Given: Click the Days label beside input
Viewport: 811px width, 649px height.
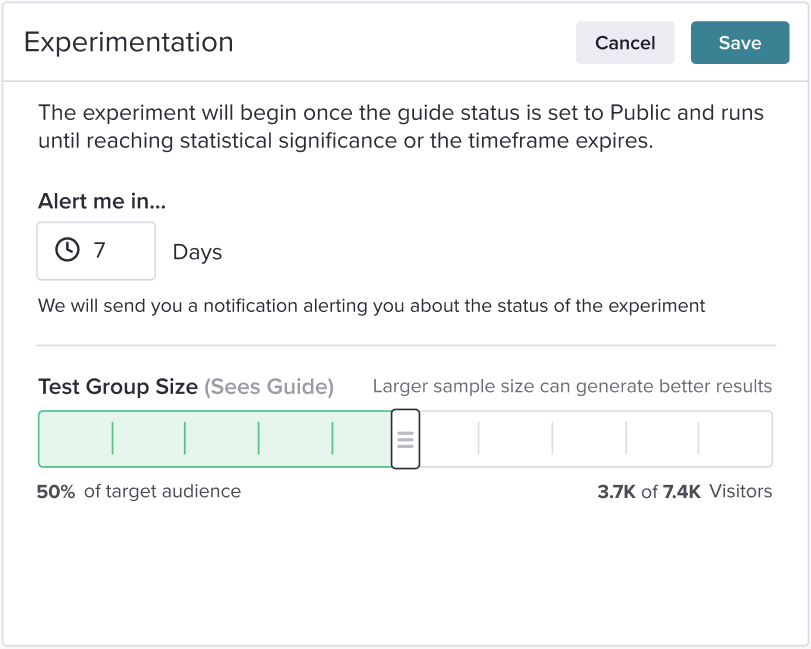Looking at the screenshot, I should 197,252.
